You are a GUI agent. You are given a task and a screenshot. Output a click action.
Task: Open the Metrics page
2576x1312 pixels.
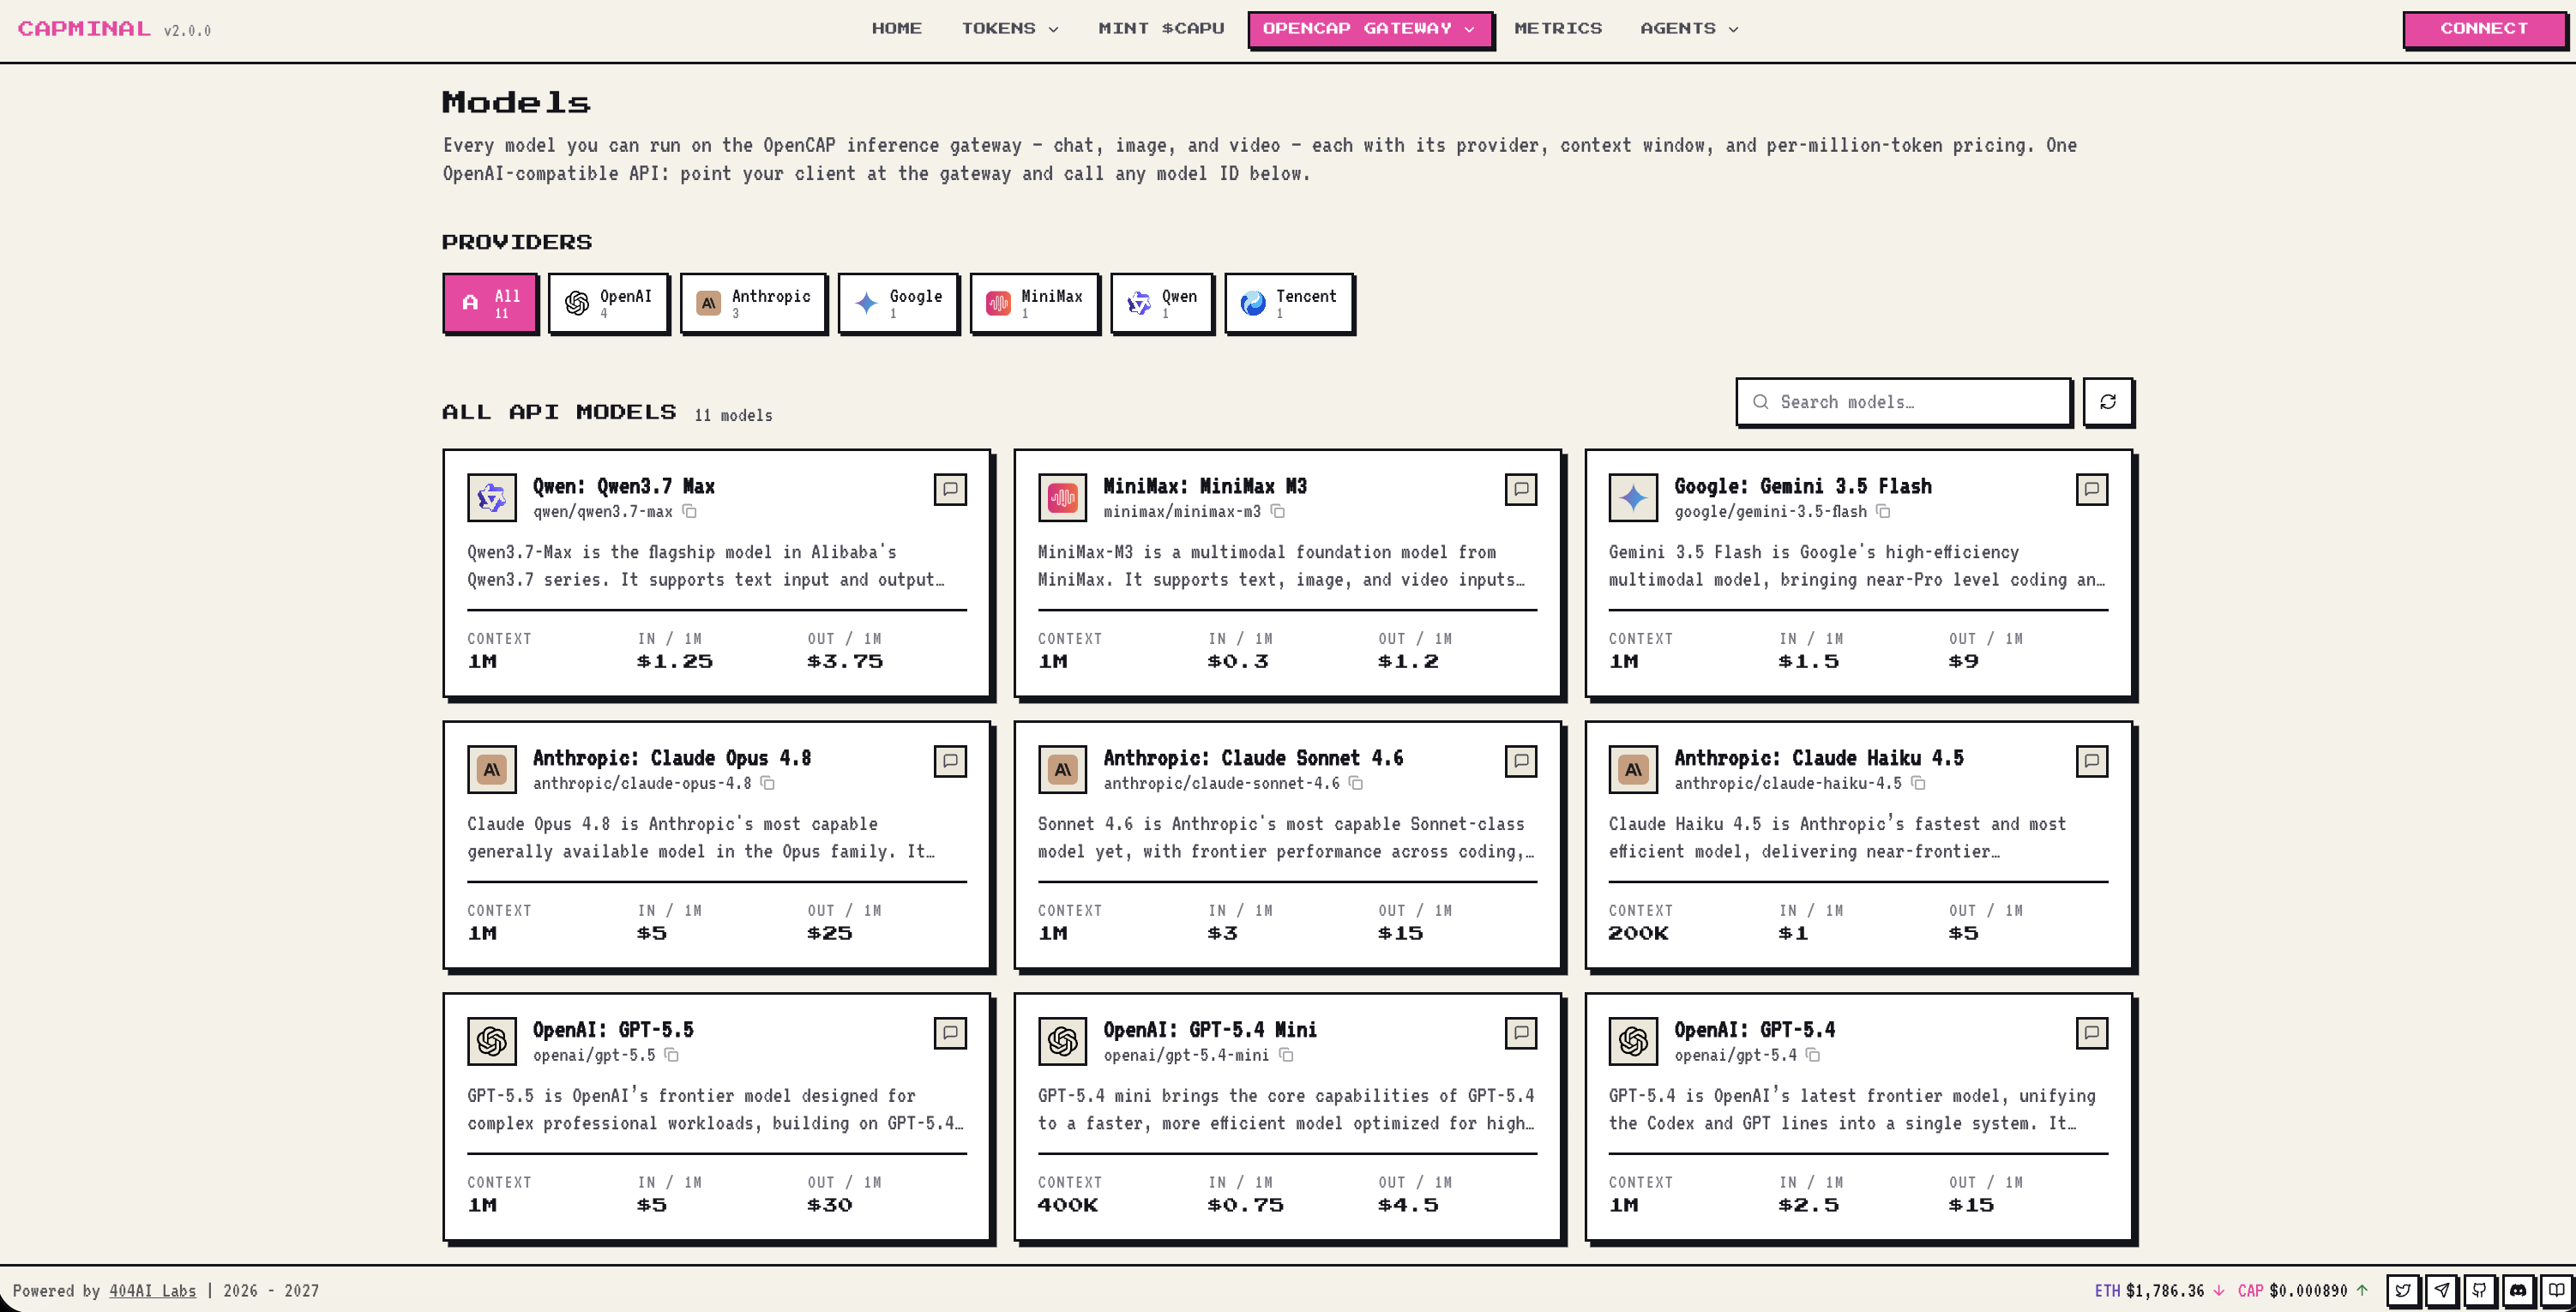click(1558, 28)
